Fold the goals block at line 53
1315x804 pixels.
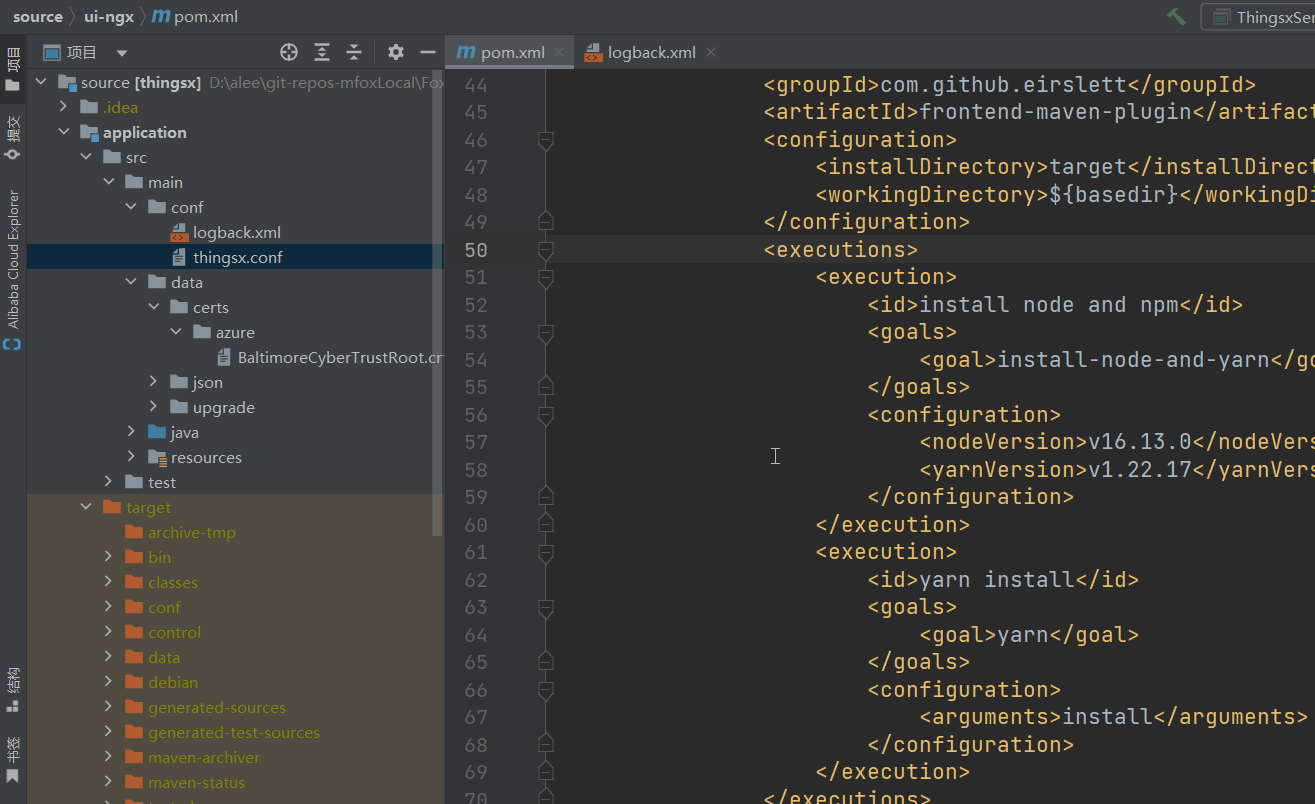pos(545,332)
